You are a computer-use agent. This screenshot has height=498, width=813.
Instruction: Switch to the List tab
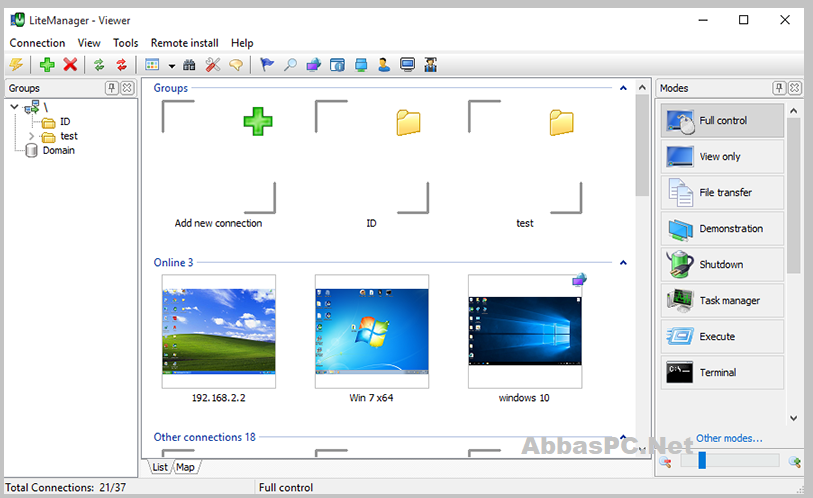[x=160, y=467]
